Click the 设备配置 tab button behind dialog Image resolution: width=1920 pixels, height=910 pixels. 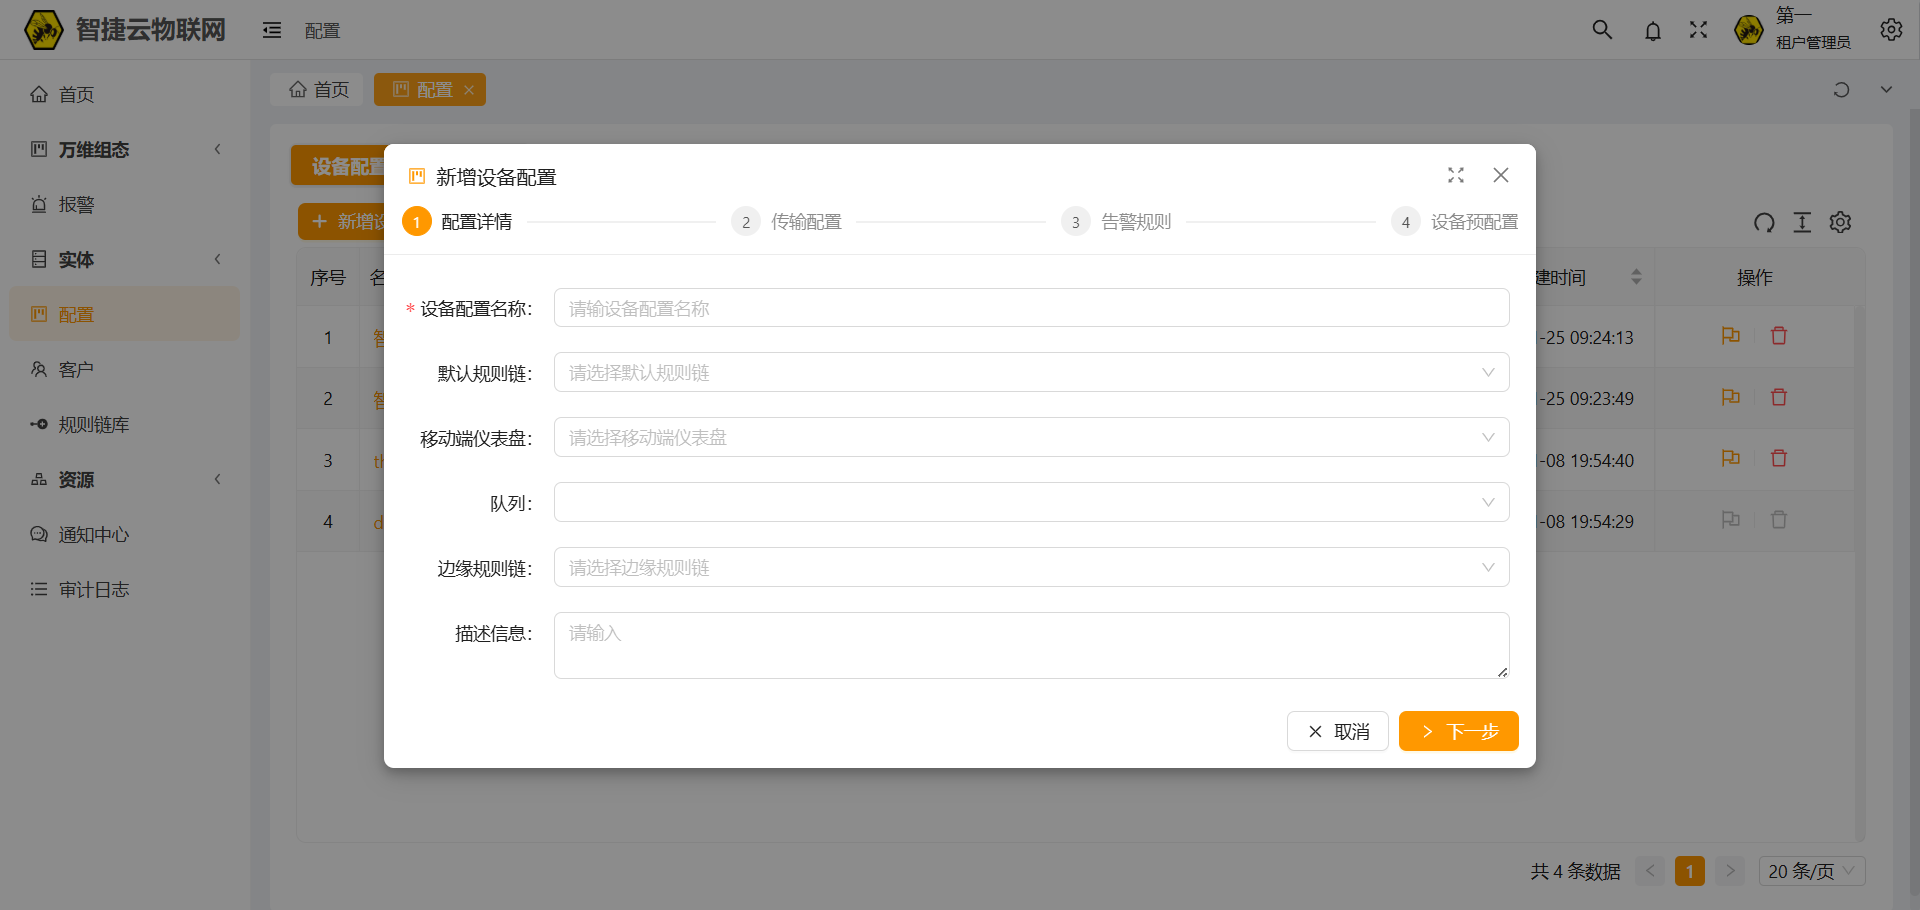338,166
